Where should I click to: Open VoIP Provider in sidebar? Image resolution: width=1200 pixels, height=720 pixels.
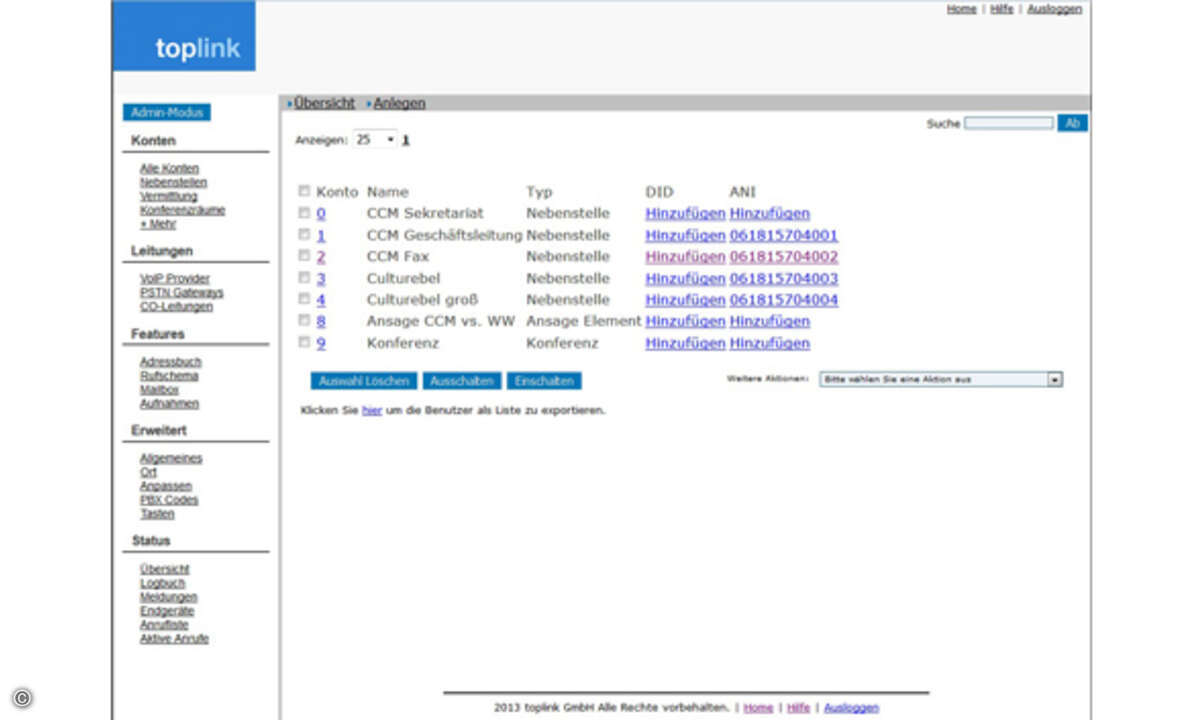tap(175, 279)
